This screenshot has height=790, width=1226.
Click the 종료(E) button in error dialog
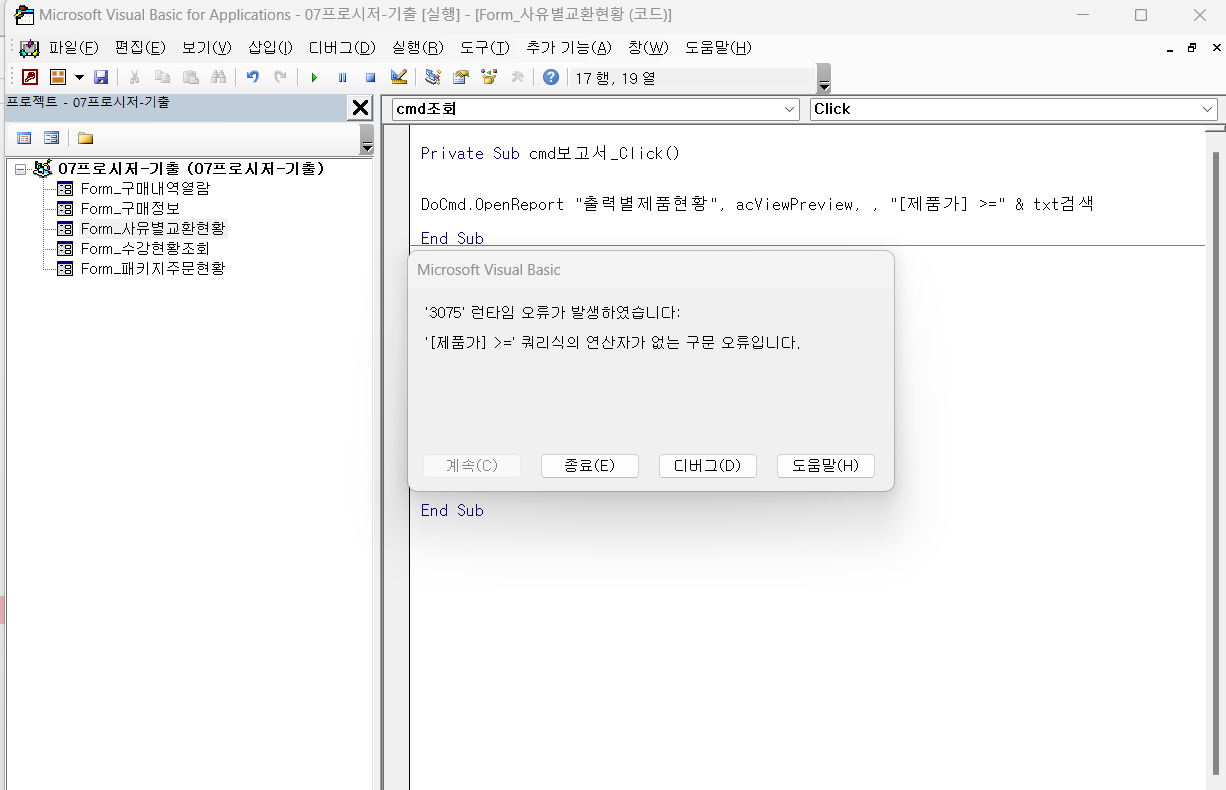[590, 466]
